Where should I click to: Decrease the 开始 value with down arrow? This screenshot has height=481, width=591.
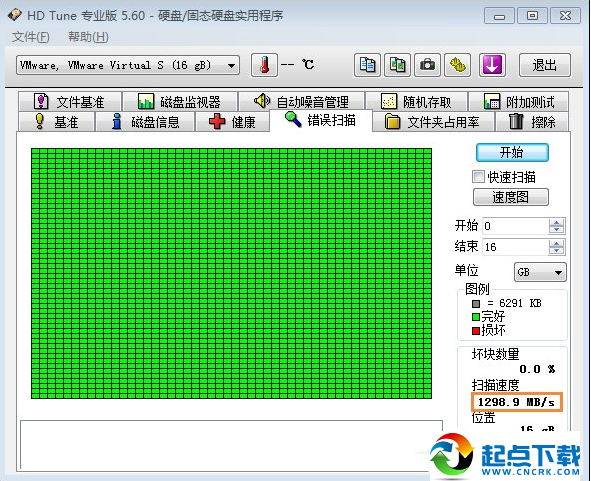556,230
